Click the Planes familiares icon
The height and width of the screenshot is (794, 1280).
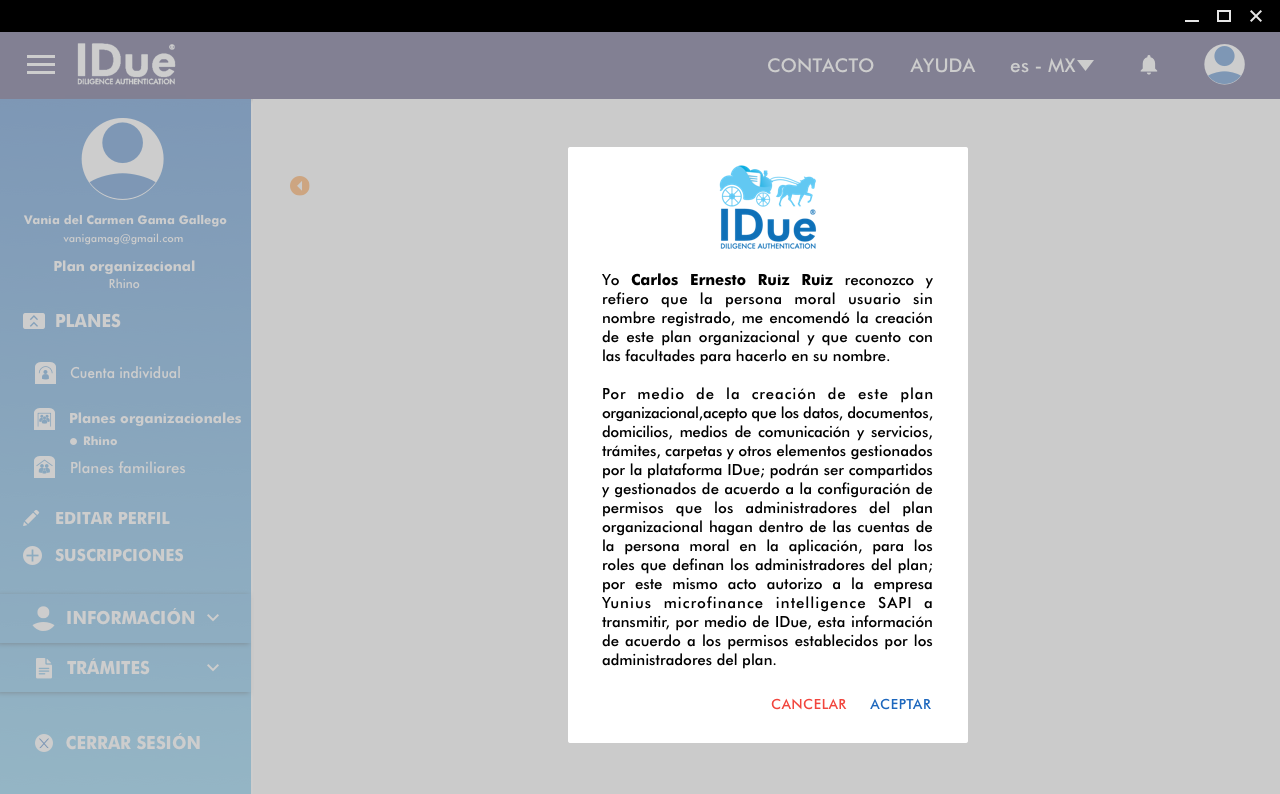[45, 467]
